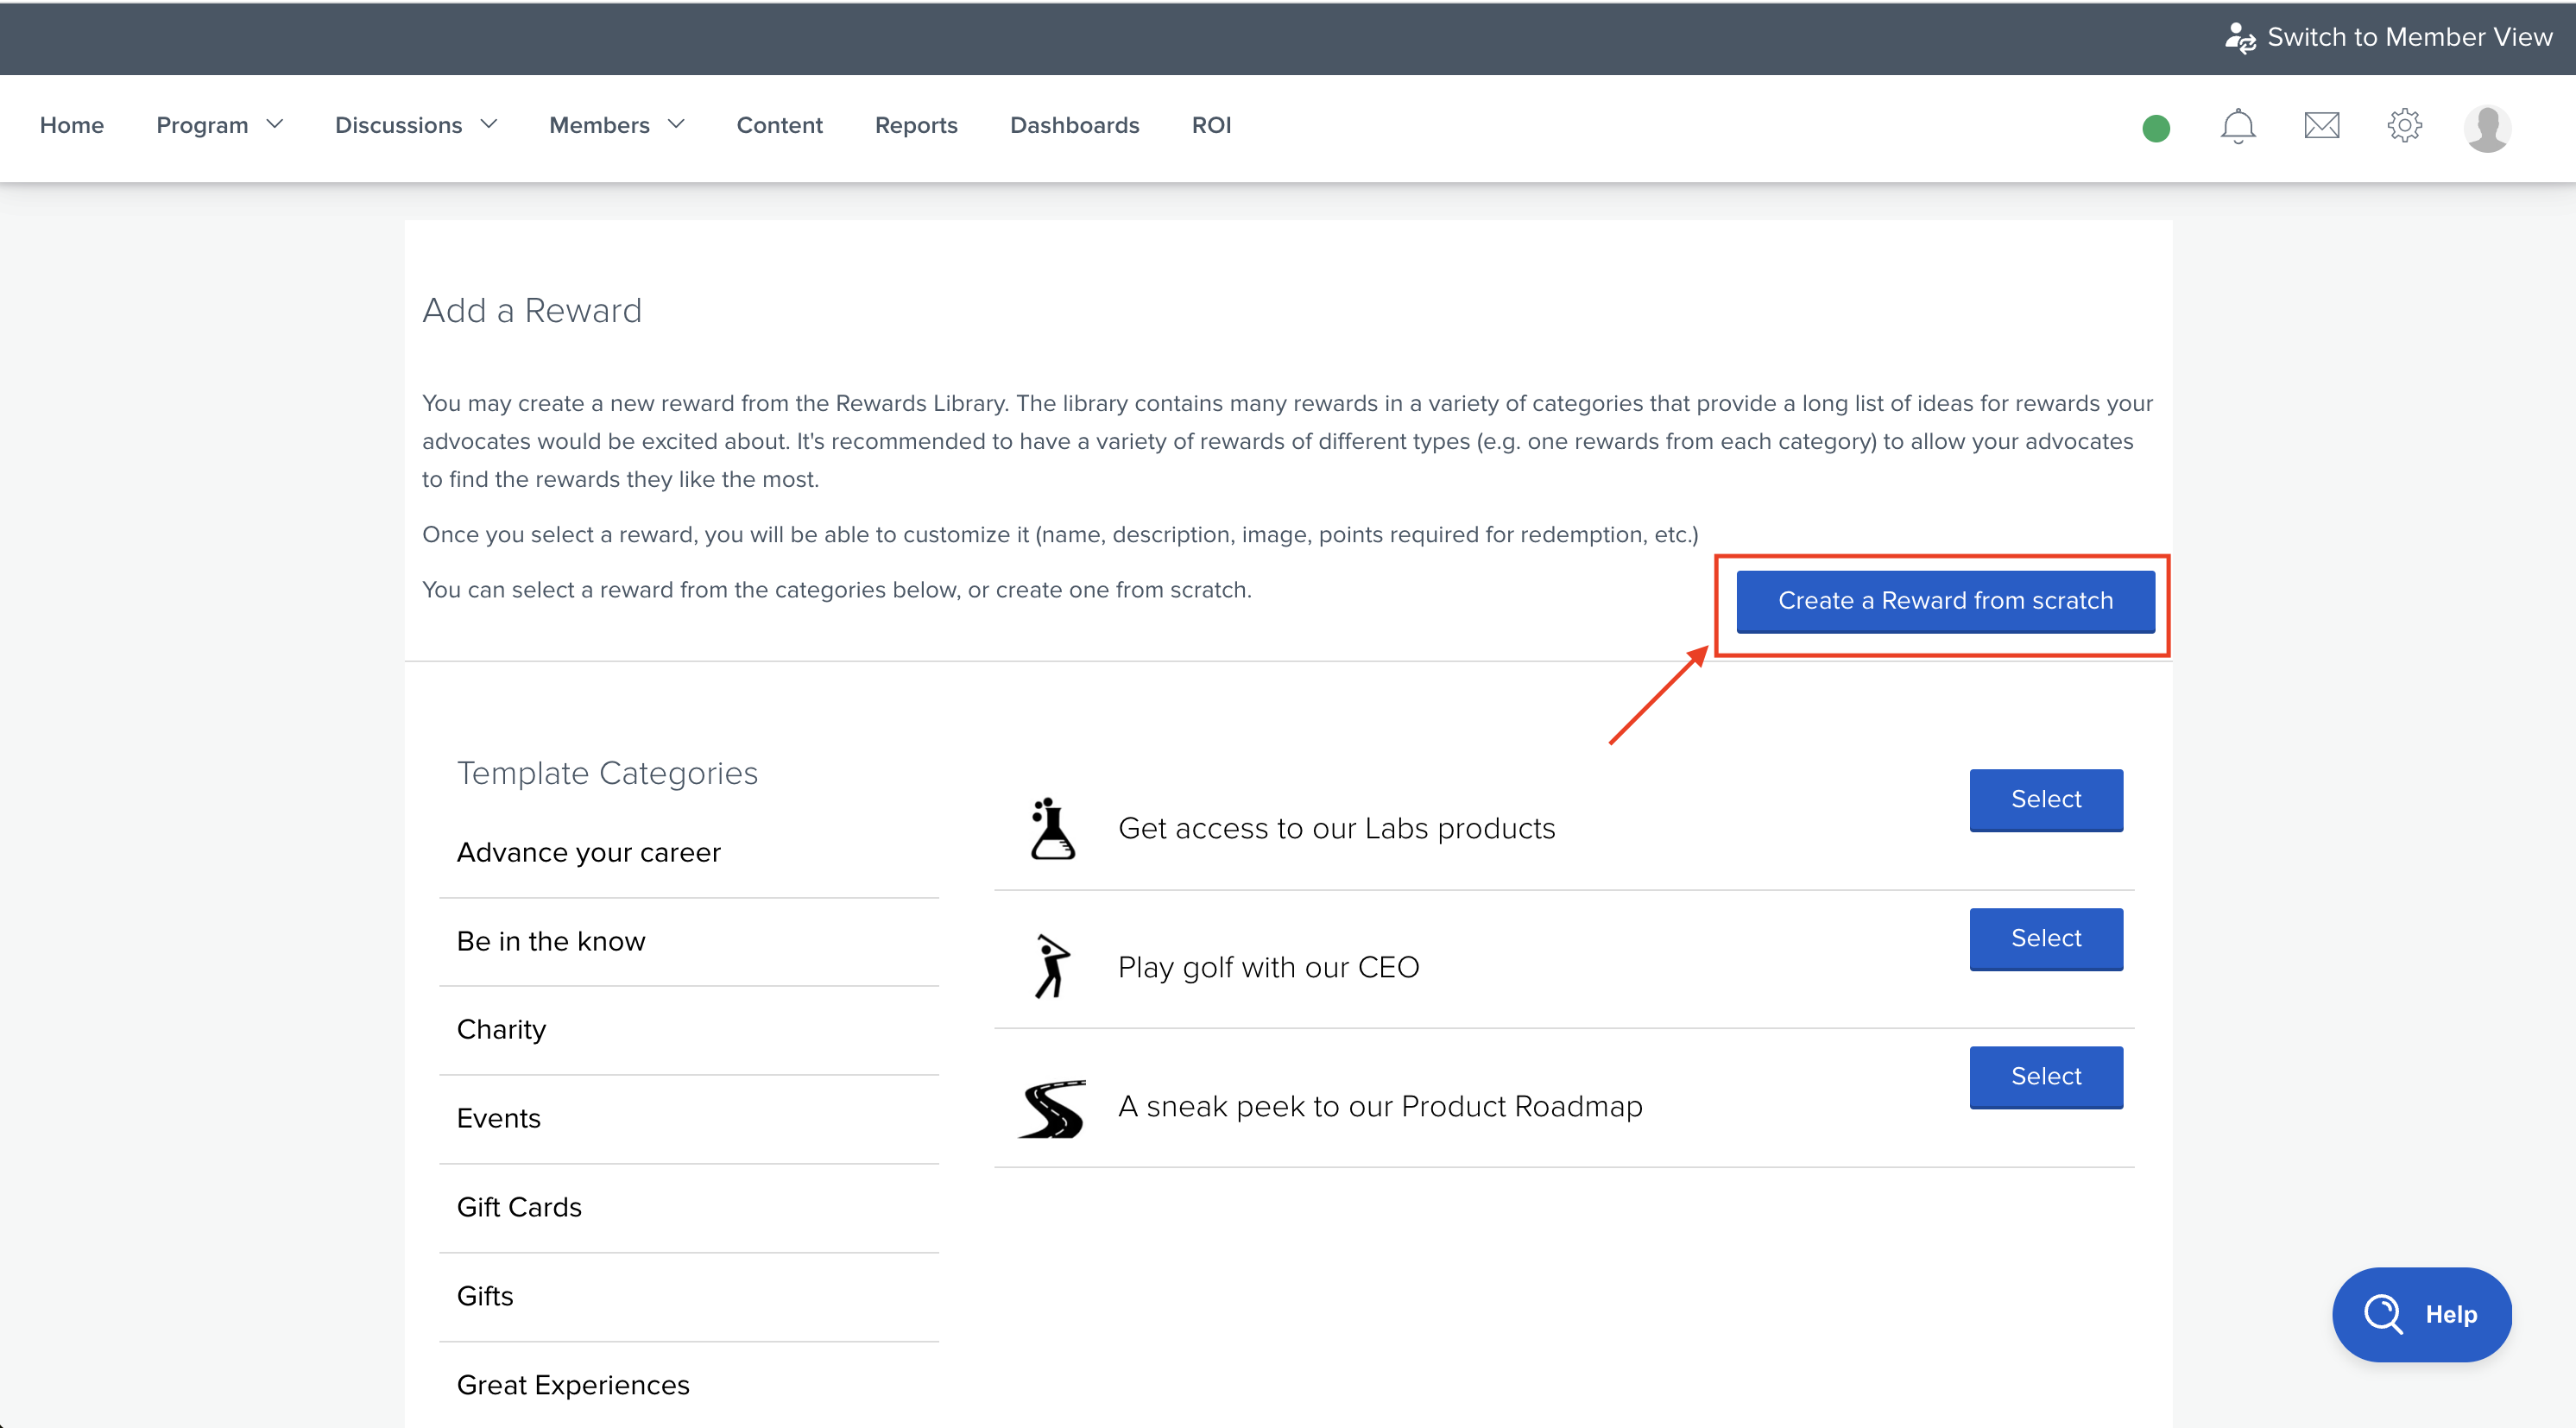Open the settings gear

[2404, 126]
